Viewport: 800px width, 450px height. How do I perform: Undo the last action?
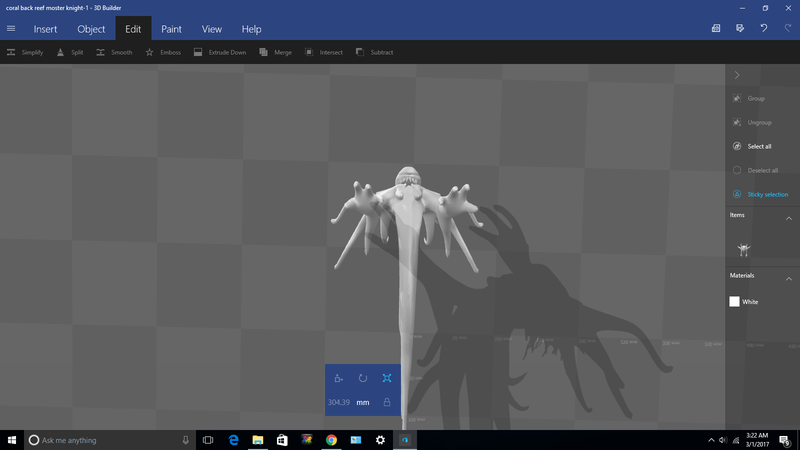(763, 29)
